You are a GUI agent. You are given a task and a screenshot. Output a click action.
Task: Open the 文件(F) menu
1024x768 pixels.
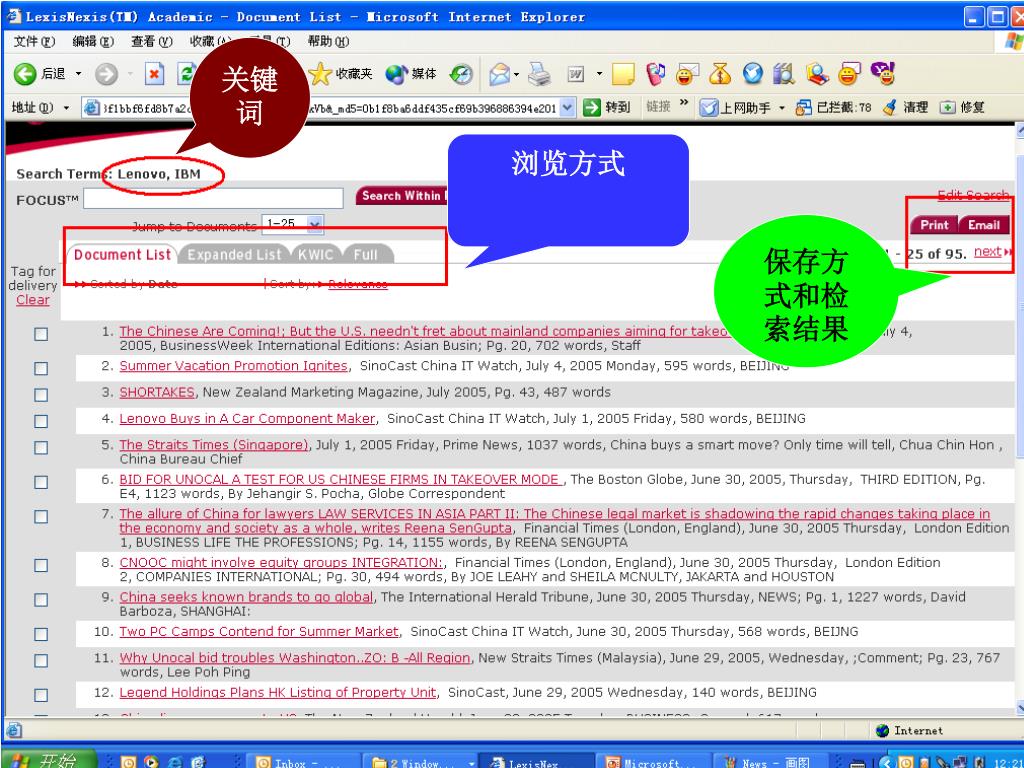pyautogui.click(x=34, y=42)
